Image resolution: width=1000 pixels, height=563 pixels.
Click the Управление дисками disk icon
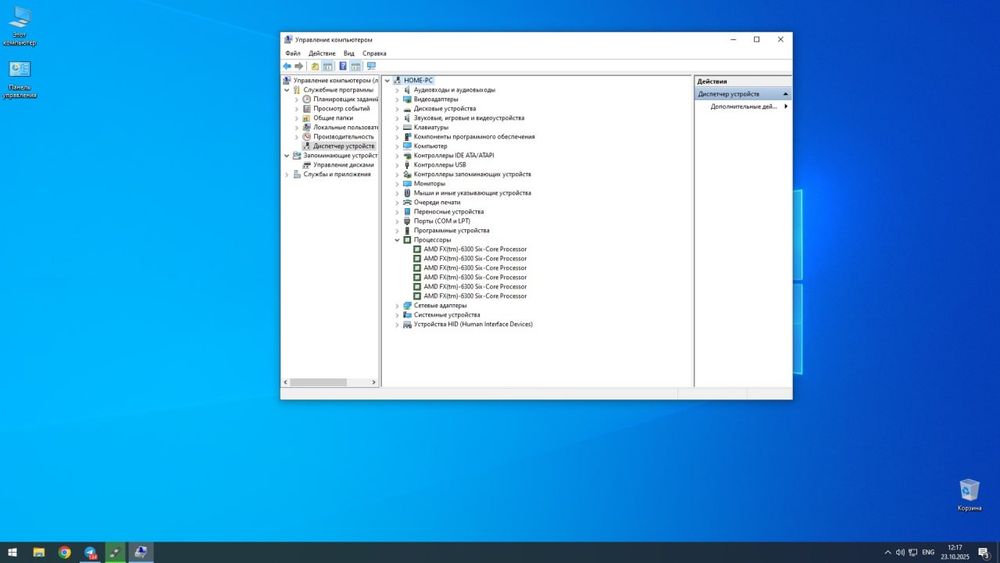click(x=307, y=165)
